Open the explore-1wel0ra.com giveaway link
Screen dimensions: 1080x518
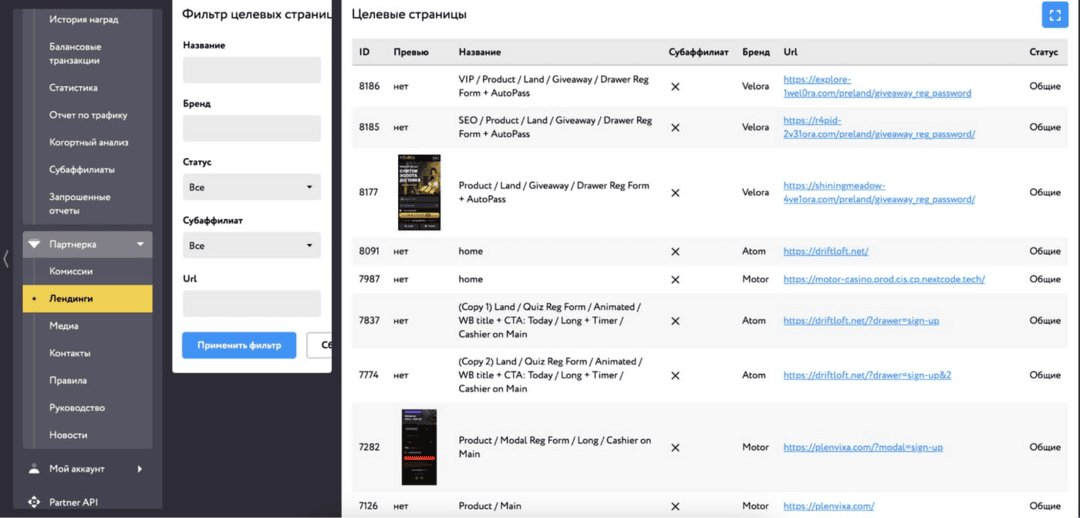[877, 86]
